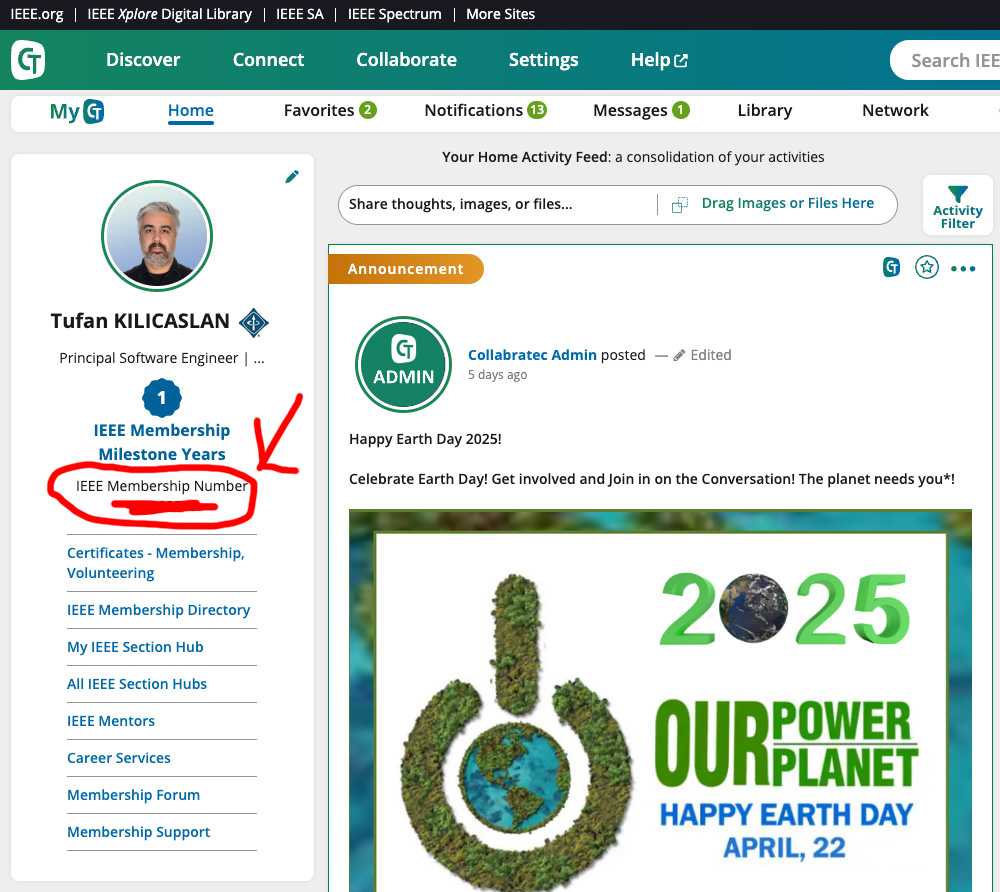Click More Sites in the top bar
This screenshot has width=1000, height=892.
click(x=501, y=14)
